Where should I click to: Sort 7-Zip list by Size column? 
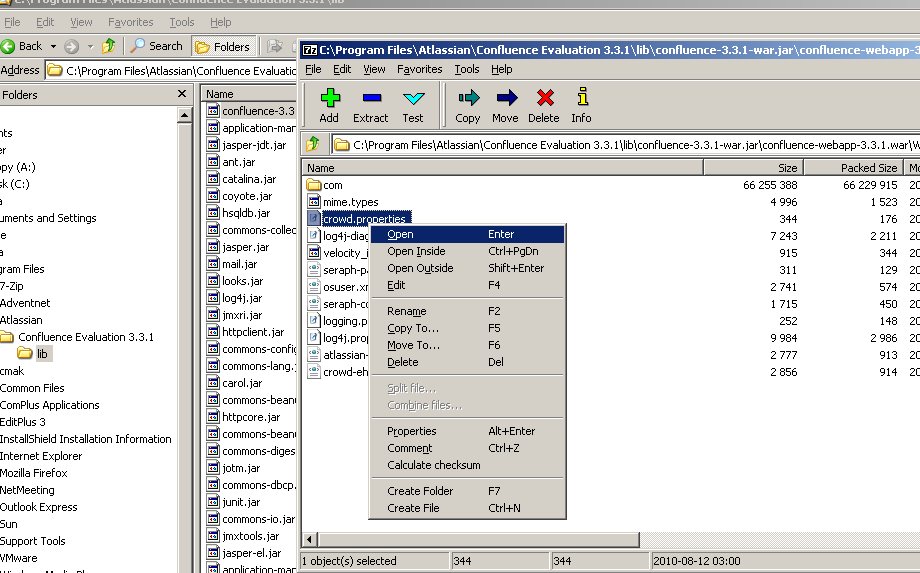click(x=753, y=168)
